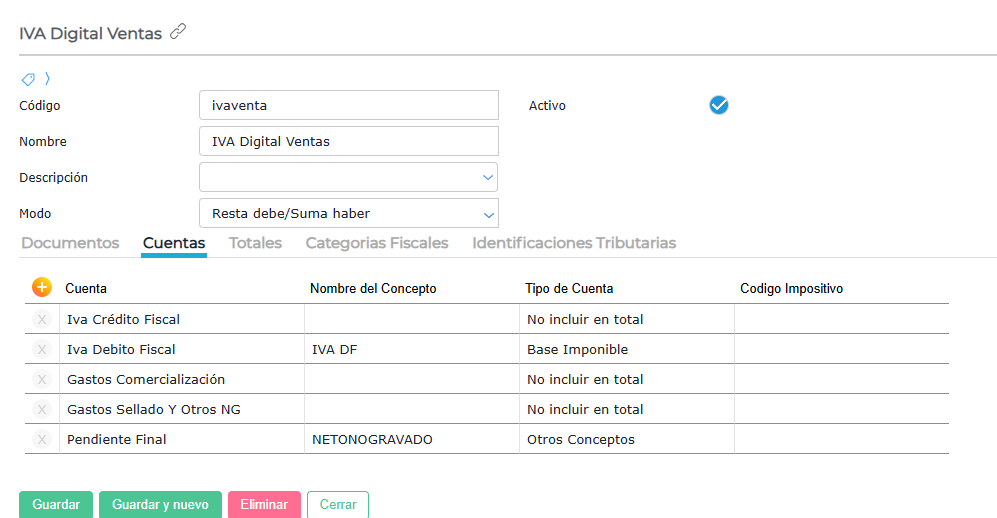Delete the Gastos Comercialización row

[x=42, y=379]
